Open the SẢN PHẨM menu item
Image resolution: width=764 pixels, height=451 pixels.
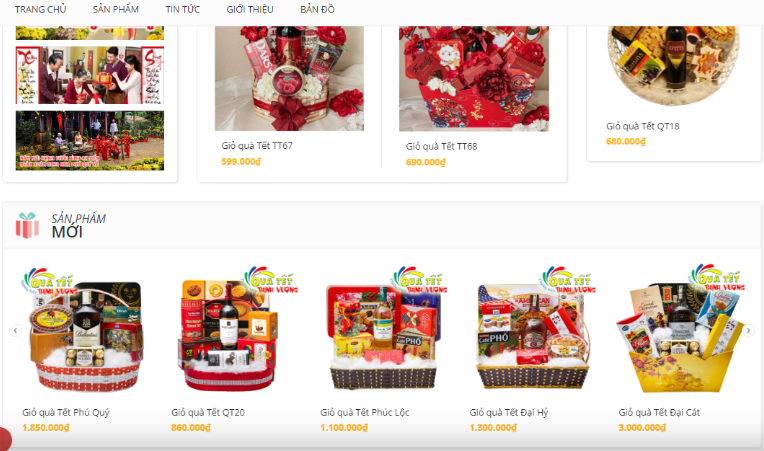click(x=116, y=9)
